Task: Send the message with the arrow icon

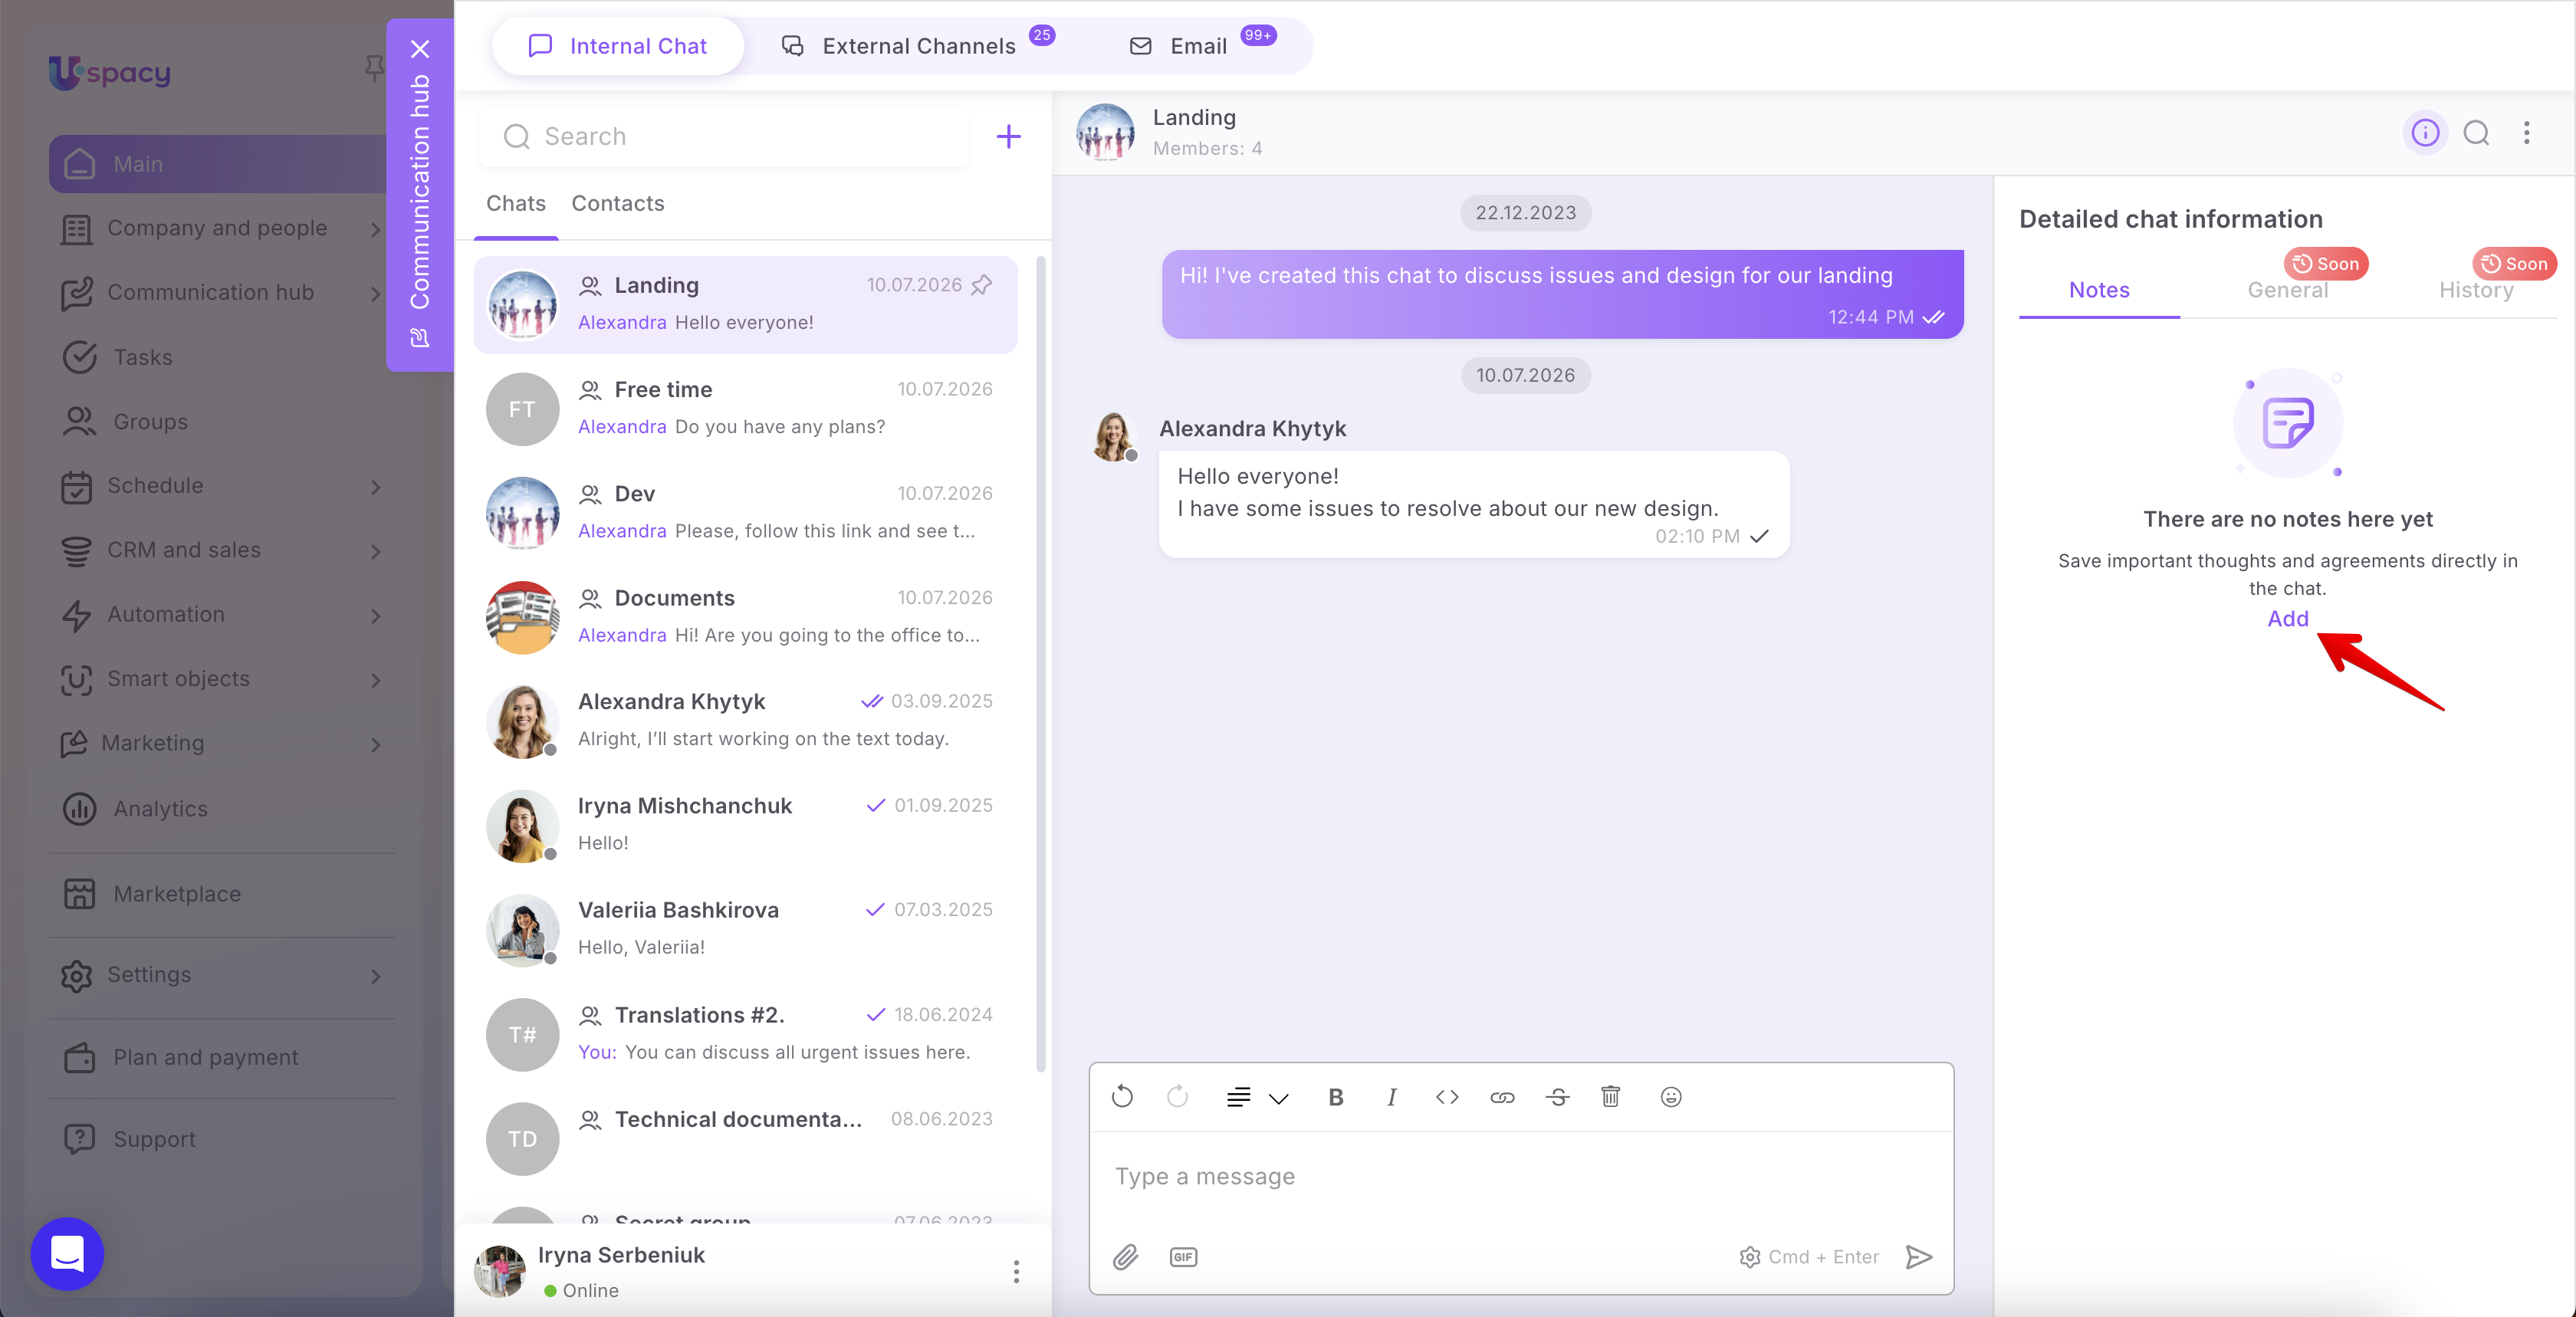Action: pyautogui.click(x=1919, y=1257)
